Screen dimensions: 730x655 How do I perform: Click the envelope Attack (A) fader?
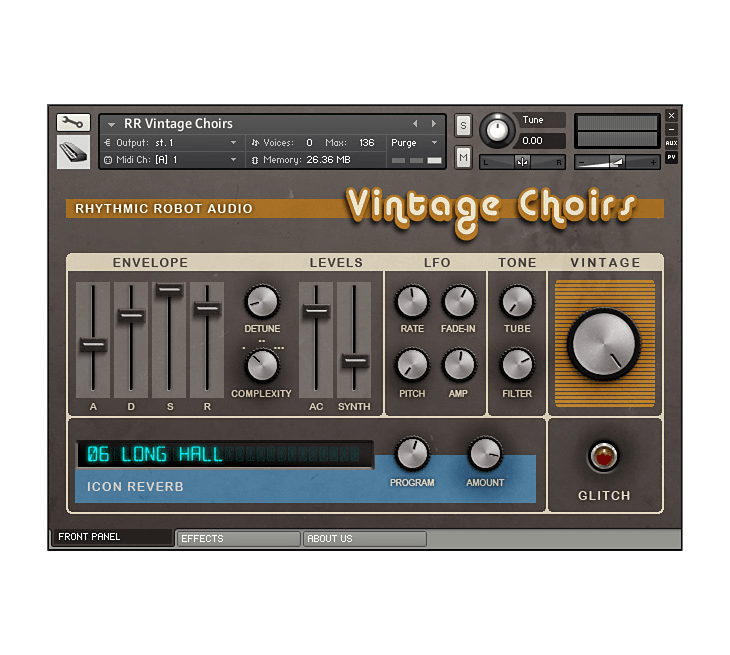point(93,345)
